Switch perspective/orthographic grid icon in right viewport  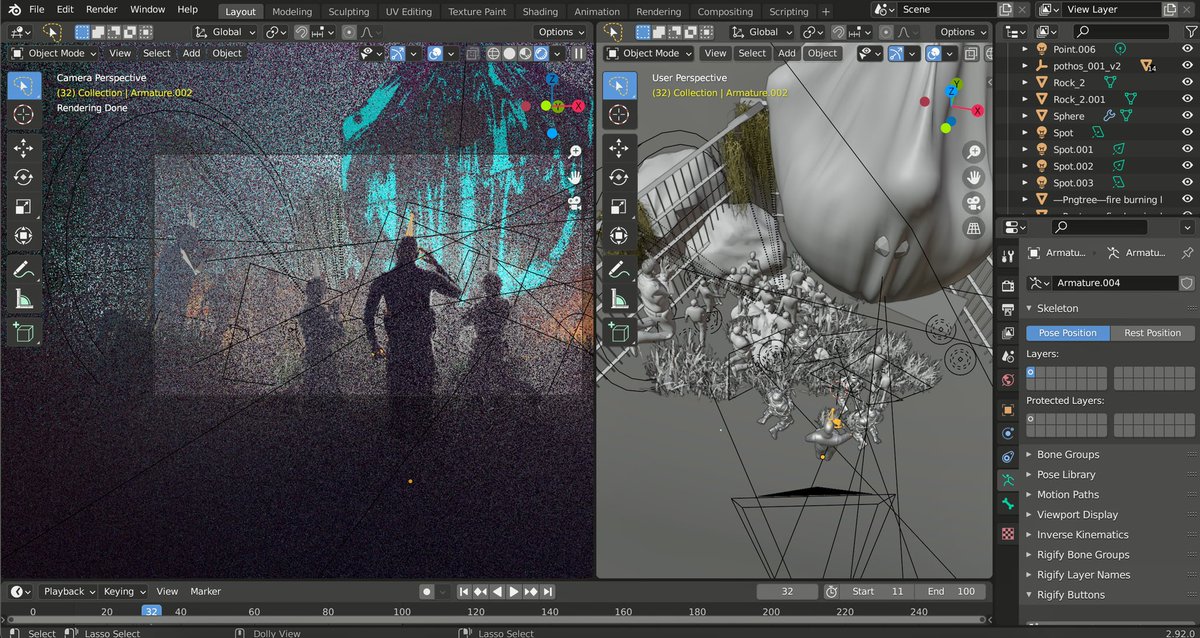[x=974, y=229]
